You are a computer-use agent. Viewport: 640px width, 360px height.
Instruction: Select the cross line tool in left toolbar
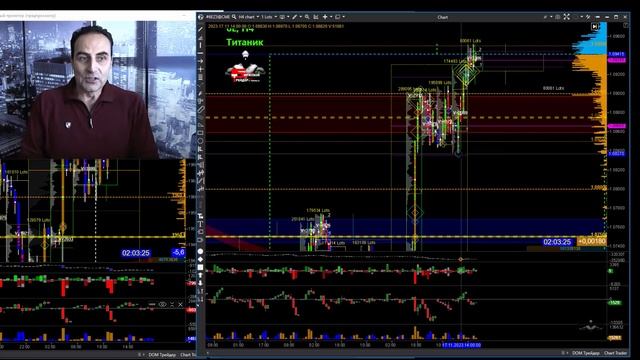[x=200, y=69]
